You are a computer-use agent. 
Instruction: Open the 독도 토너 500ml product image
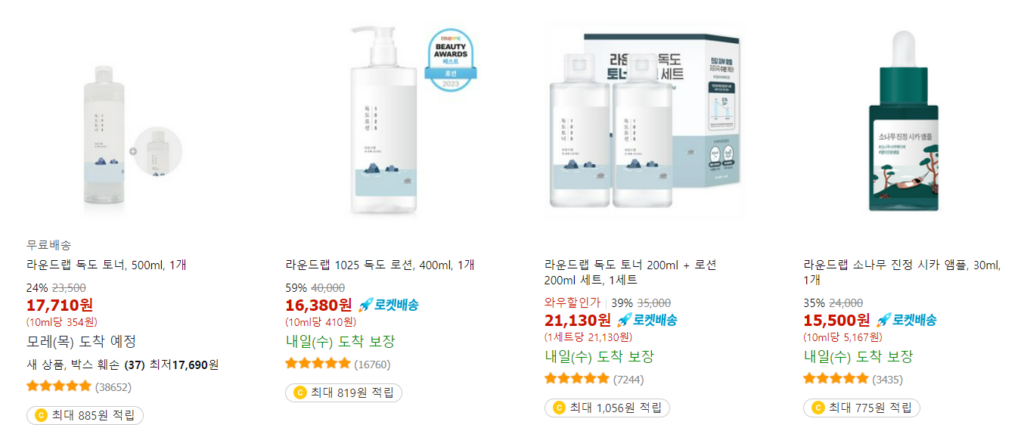coord(106,140)
